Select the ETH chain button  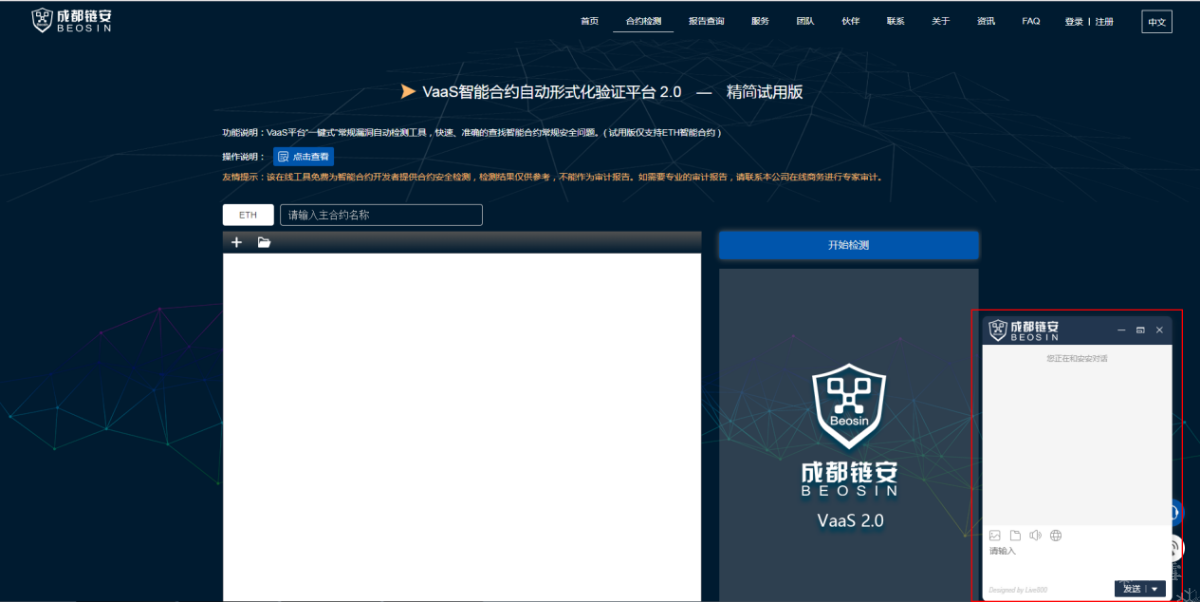pyautogui.click(x=248, y=215)
